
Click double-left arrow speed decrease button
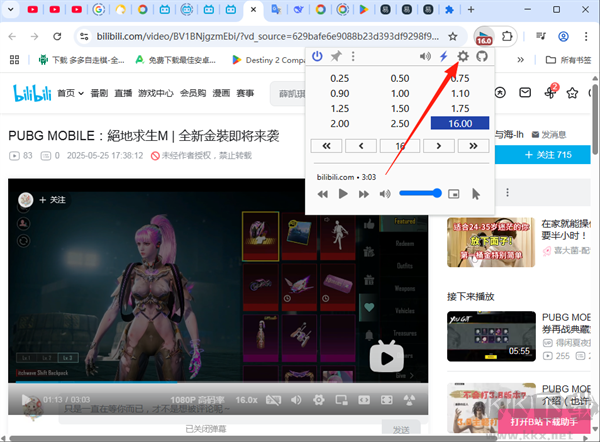326,146
